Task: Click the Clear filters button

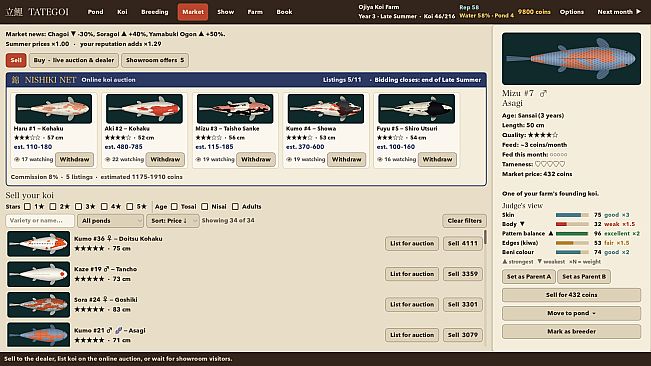Action: [x=464, y=221]
